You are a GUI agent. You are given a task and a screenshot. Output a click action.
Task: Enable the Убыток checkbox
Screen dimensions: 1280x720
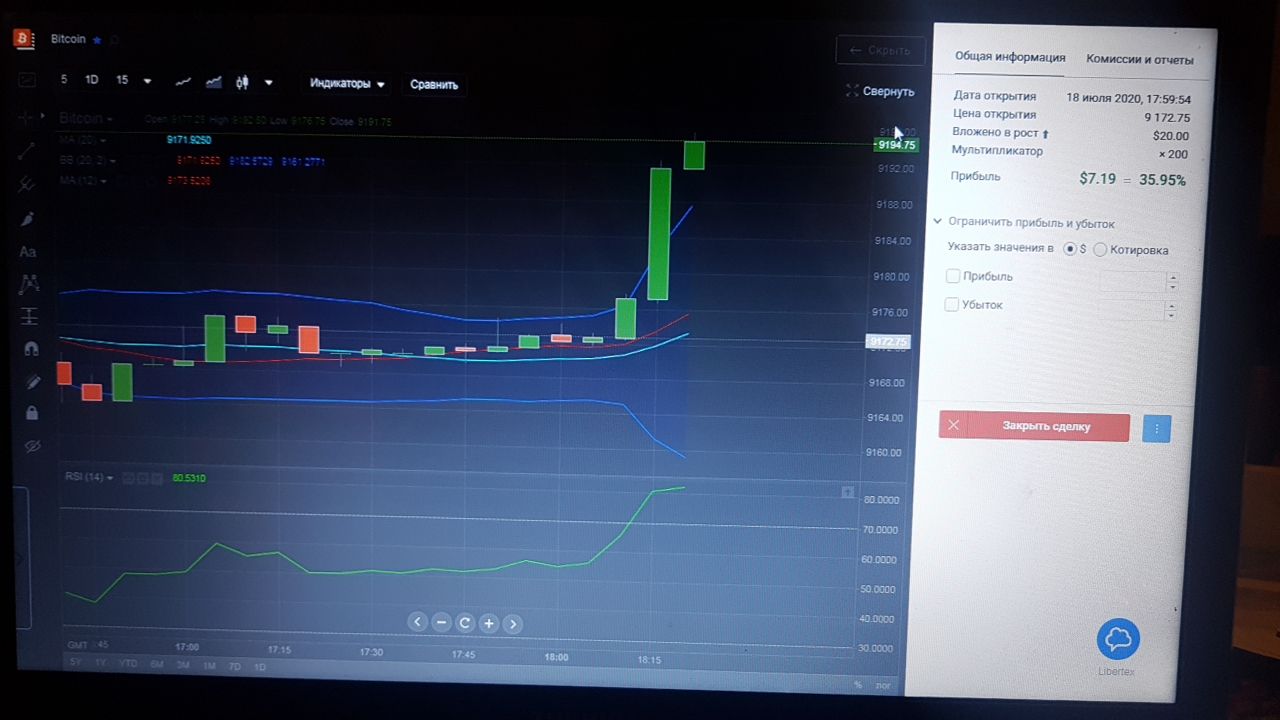tap(951, 304)
